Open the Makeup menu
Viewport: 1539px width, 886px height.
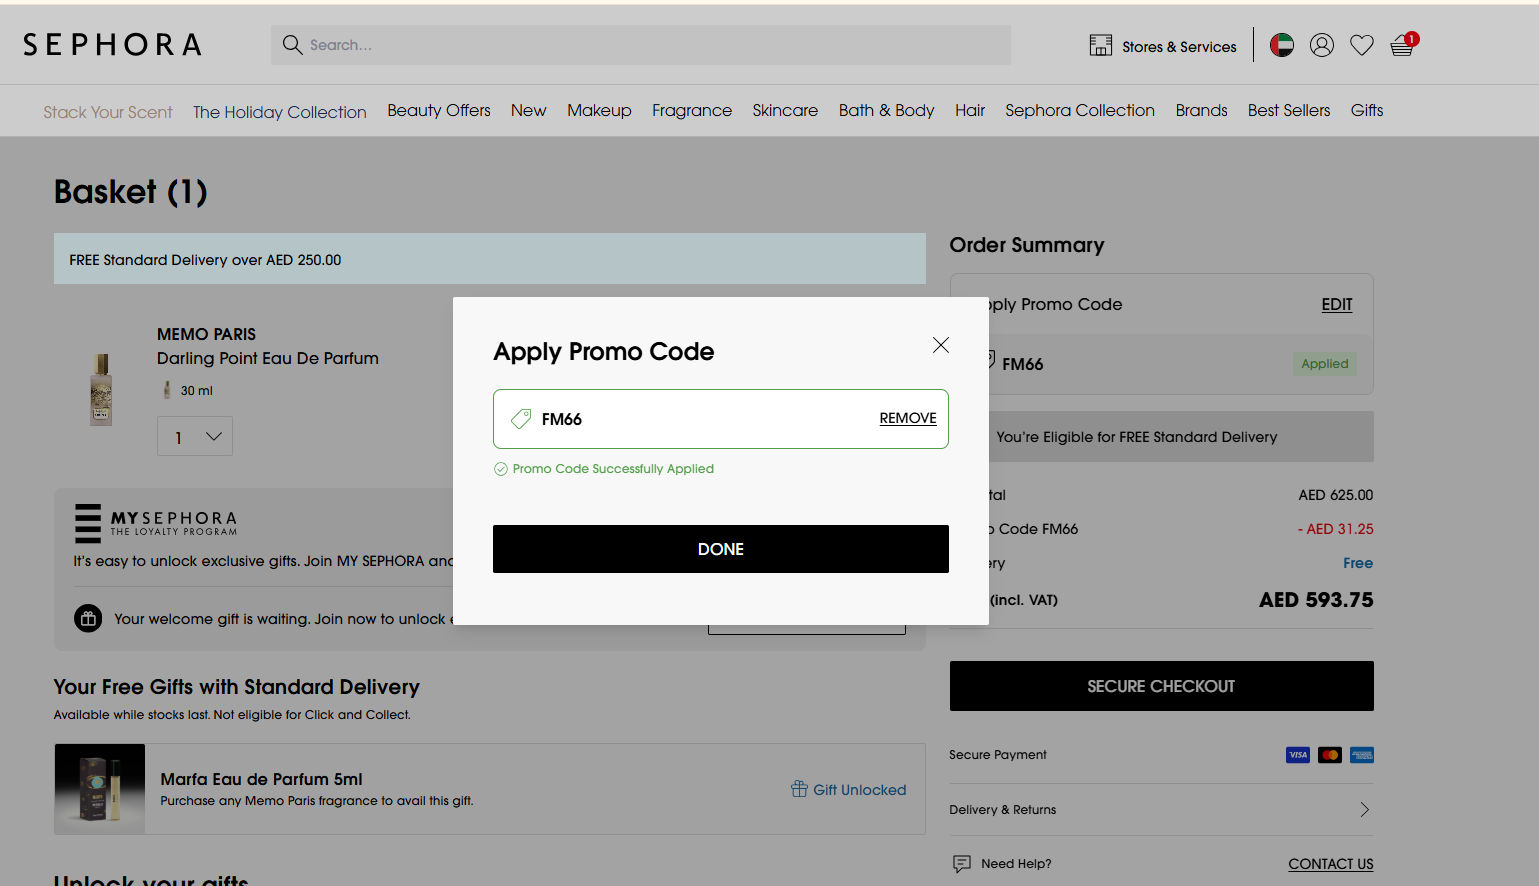tap(599, 110)
